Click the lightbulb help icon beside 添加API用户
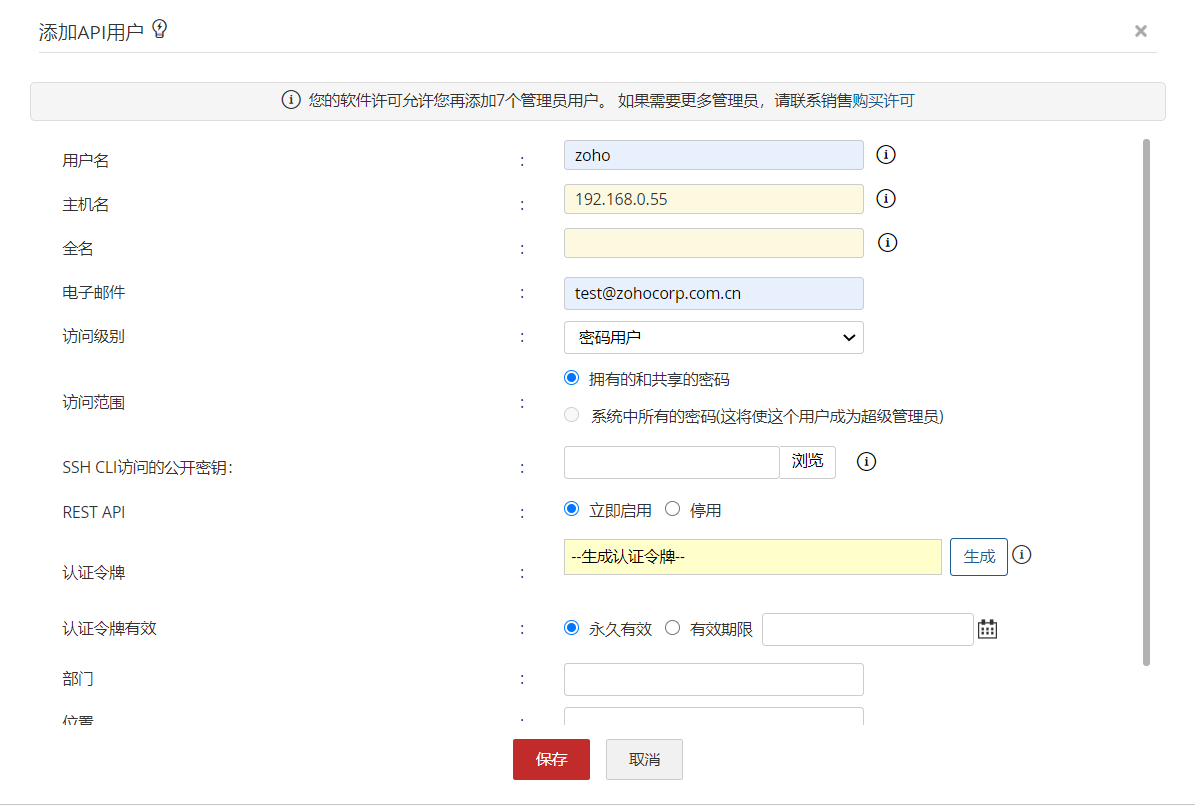 click(x=159, y=29)
